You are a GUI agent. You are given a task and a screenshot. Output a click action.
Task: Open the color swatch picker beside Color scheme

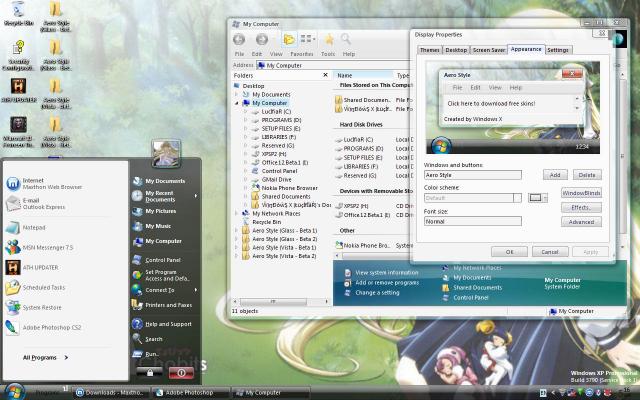tap(538, 198)
